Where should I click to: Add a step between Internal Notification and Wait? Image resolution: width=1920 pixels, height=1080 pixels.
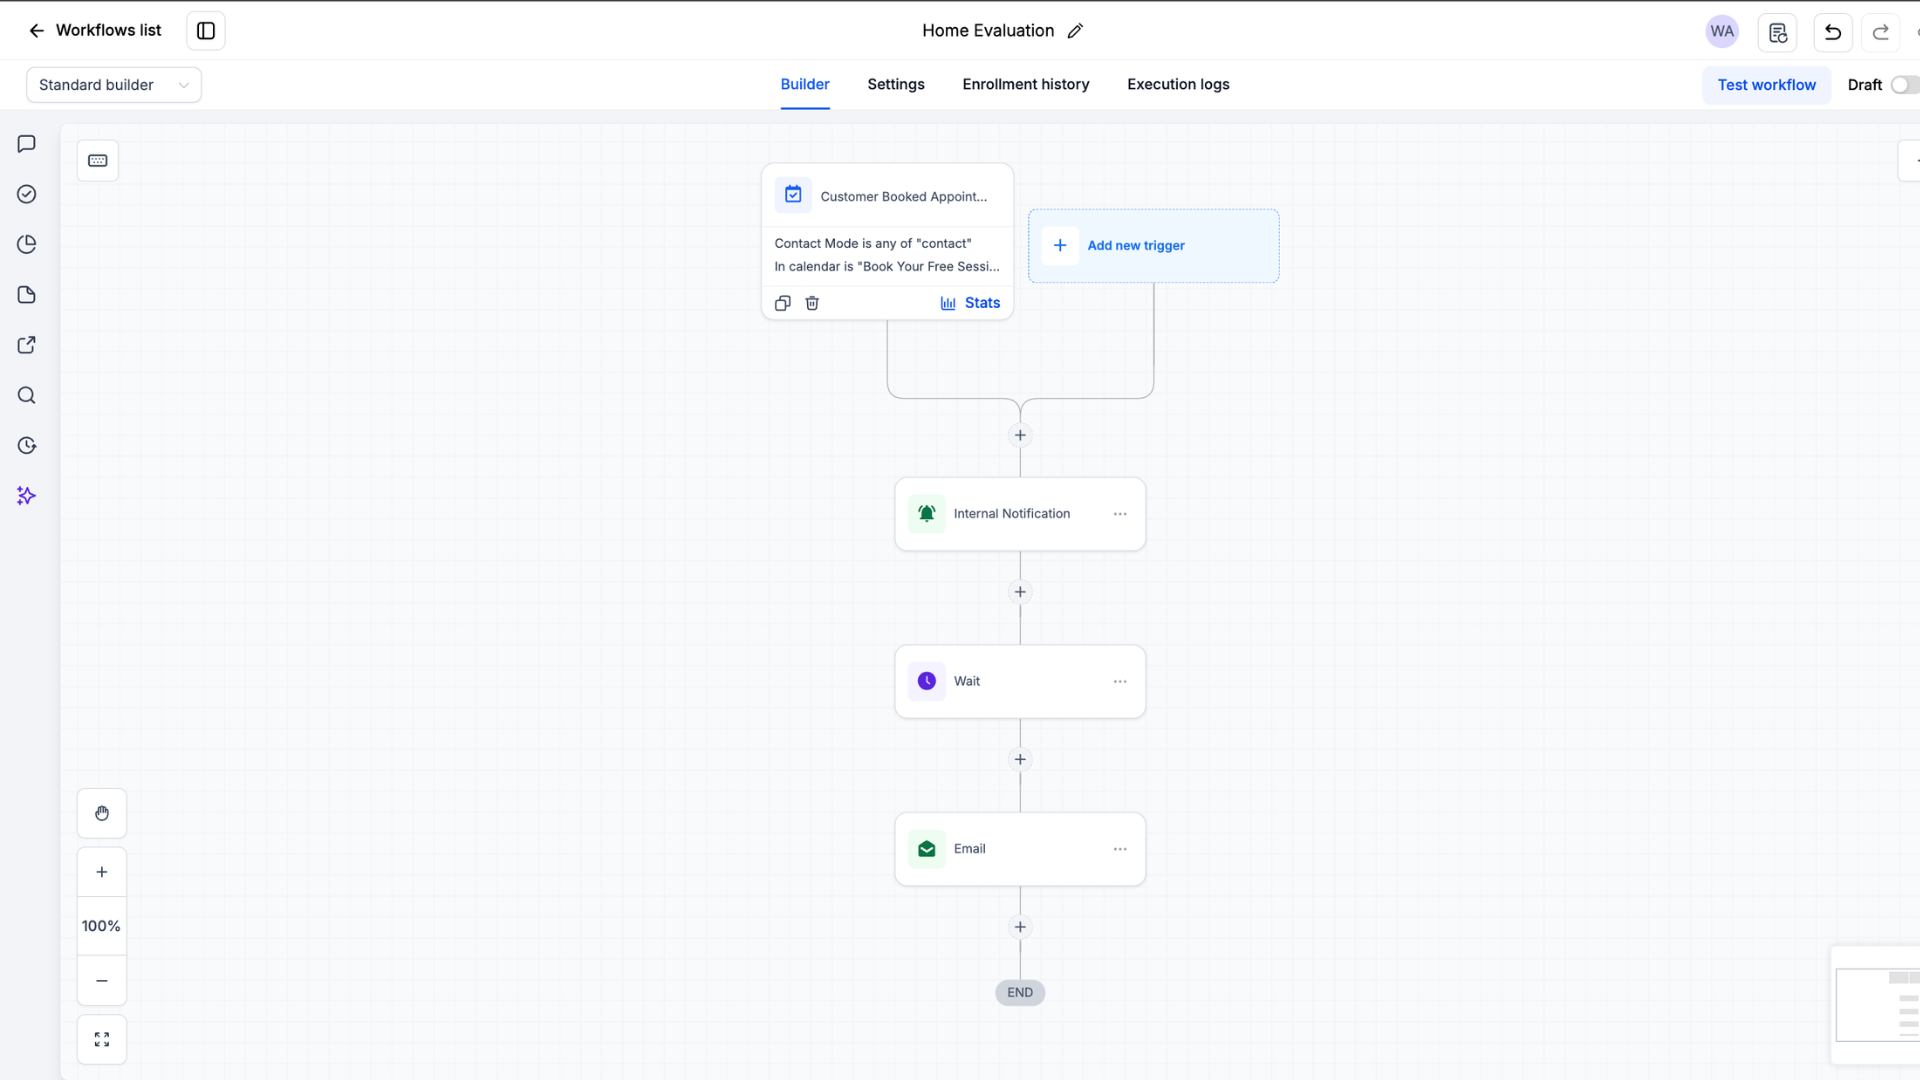click(1020, 592)
